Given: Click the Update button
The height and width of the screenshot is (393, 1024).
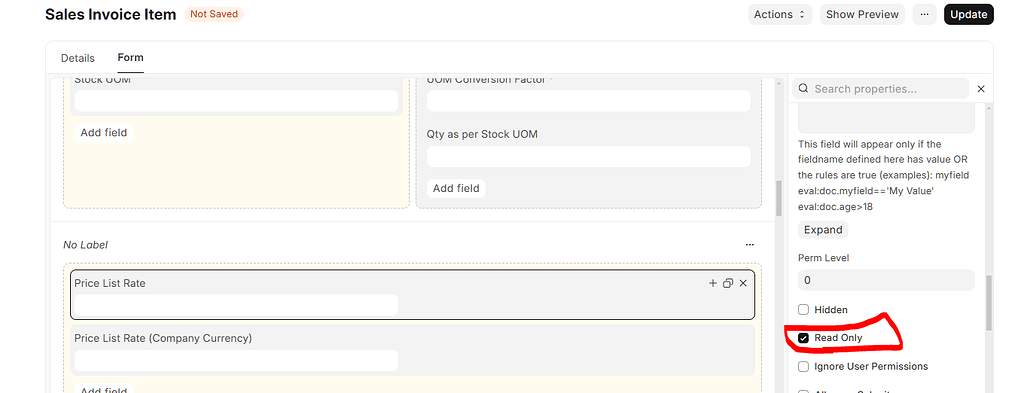Looking at the screenshot, I should click(968, 14).
